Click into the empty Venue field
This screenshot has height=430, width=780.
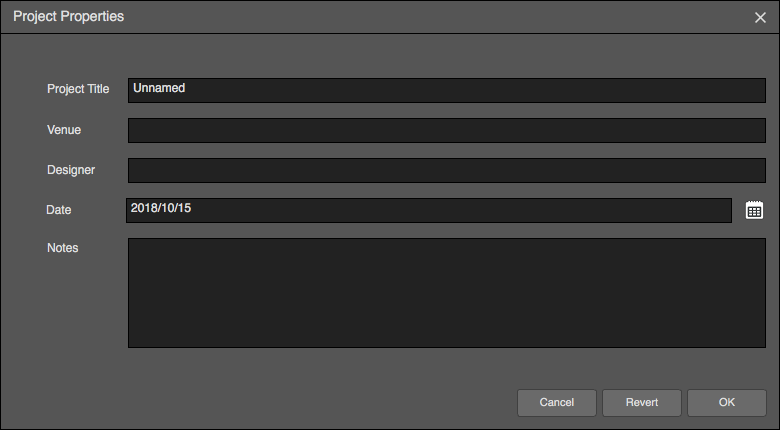coord(447,130)
